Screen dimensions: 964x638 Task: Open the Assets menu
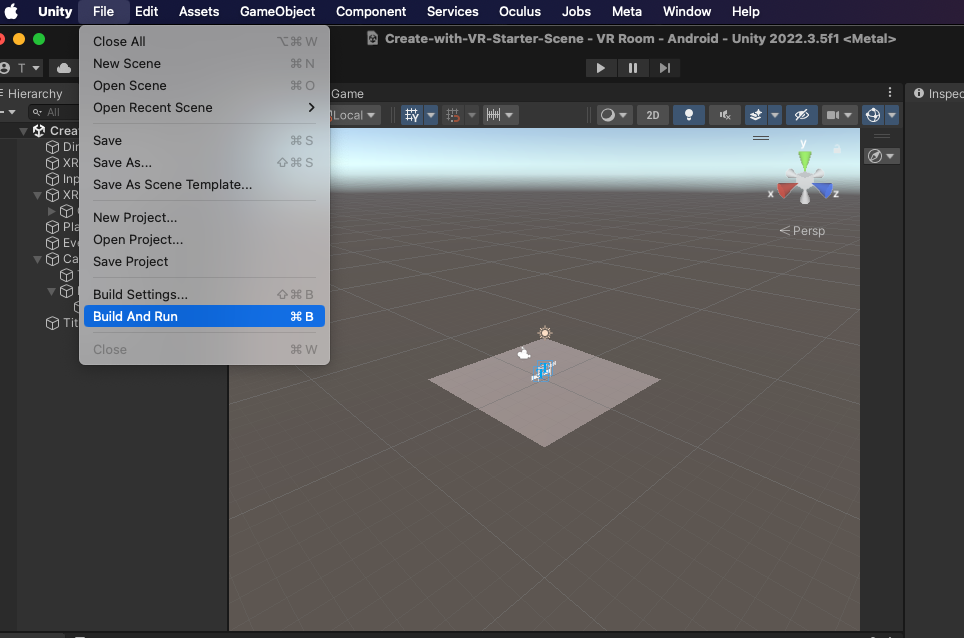coord(199,12)
